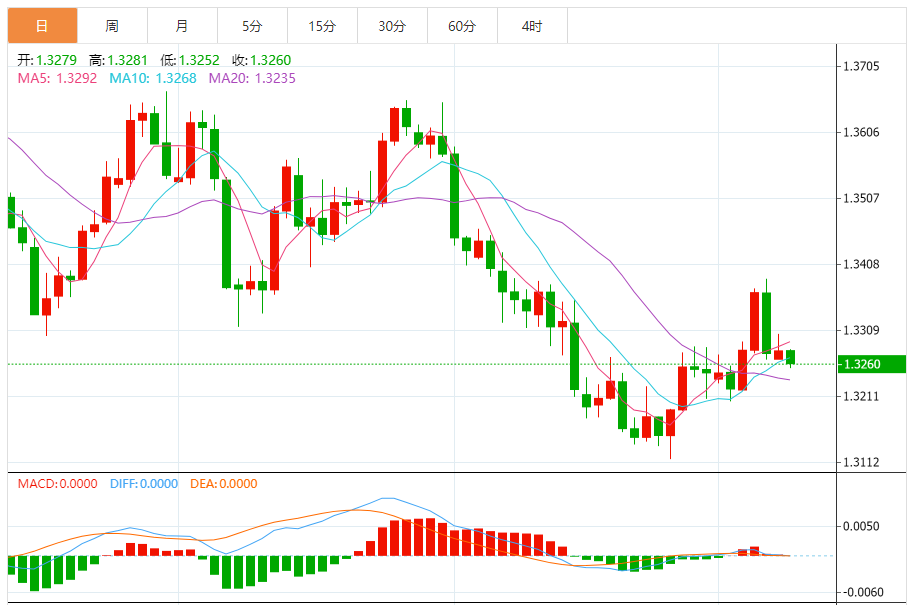The height and width of the screenshot is (605, 917).
Task: Click the 1.3112 price axis label
Action: pos(861,462)
